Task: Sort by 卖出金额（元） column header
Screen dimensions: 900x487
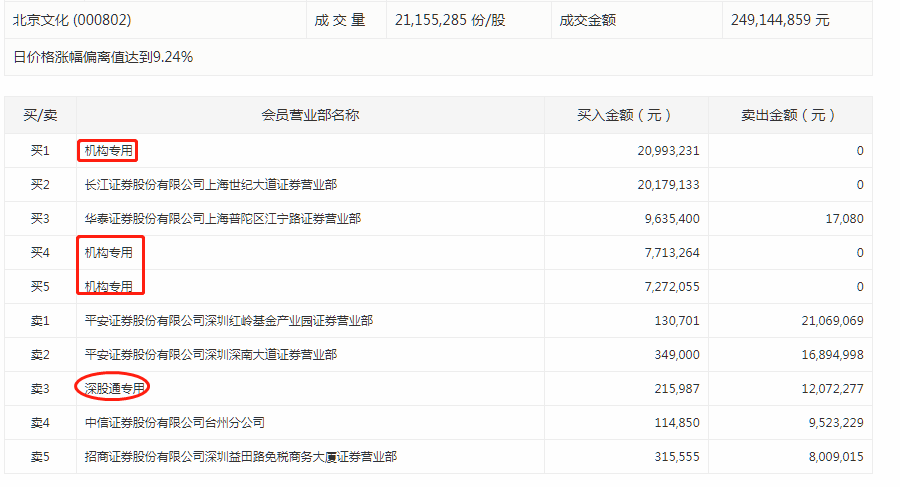Action: click(x=788, y=115)
